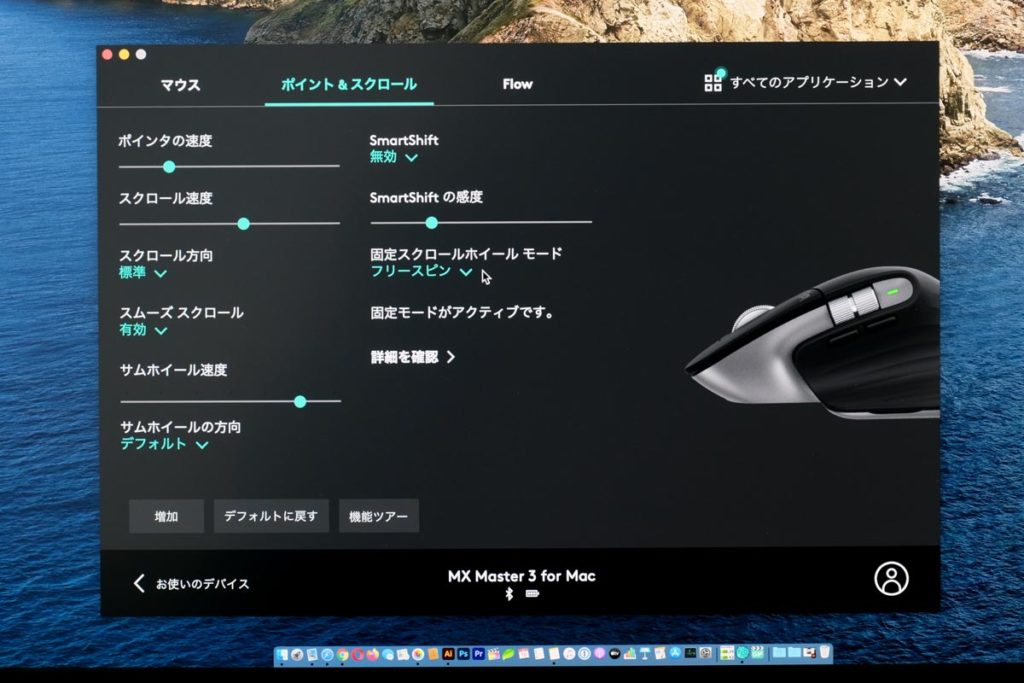Click the green mode-shift button on the mouse
The width and height of the screenshot is (1024, 683).
click(x=891, y=292)
